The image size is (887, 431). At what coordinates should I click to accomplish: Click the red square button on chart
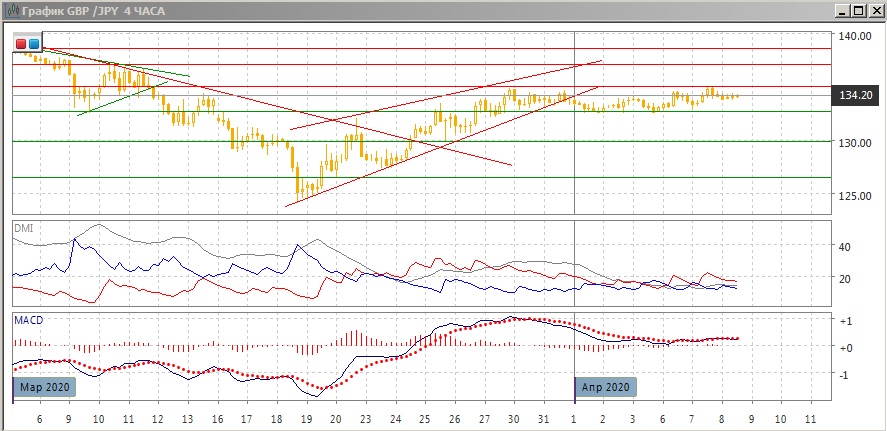[22, 44]
